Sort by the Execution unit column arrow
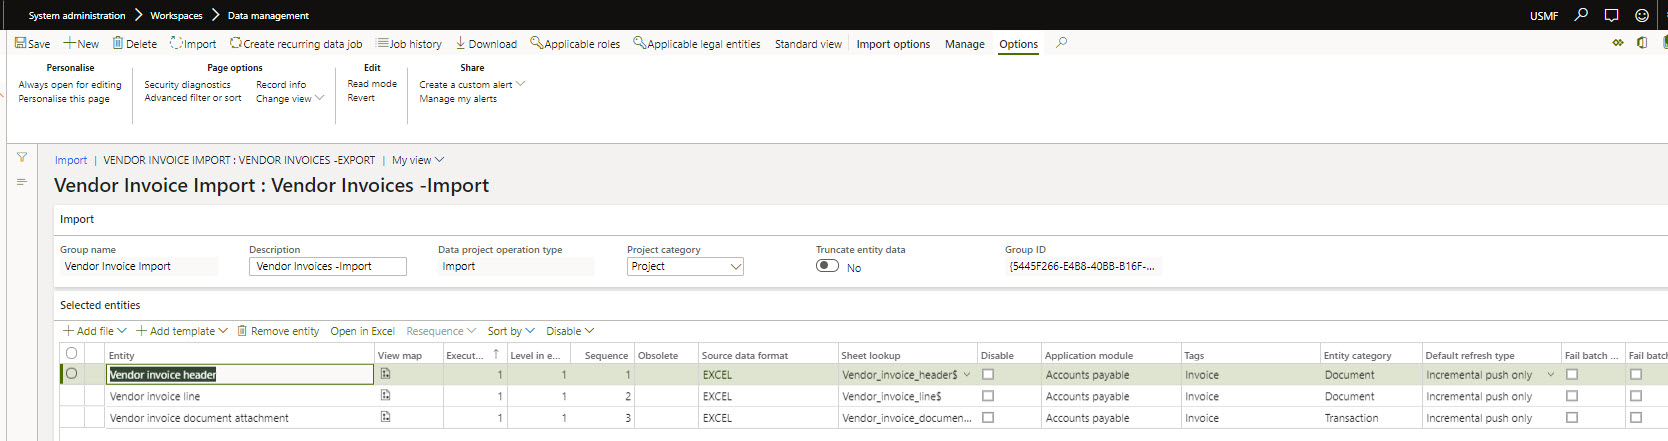The height and width of the screenshot is (441, 1668). [496, 354]
